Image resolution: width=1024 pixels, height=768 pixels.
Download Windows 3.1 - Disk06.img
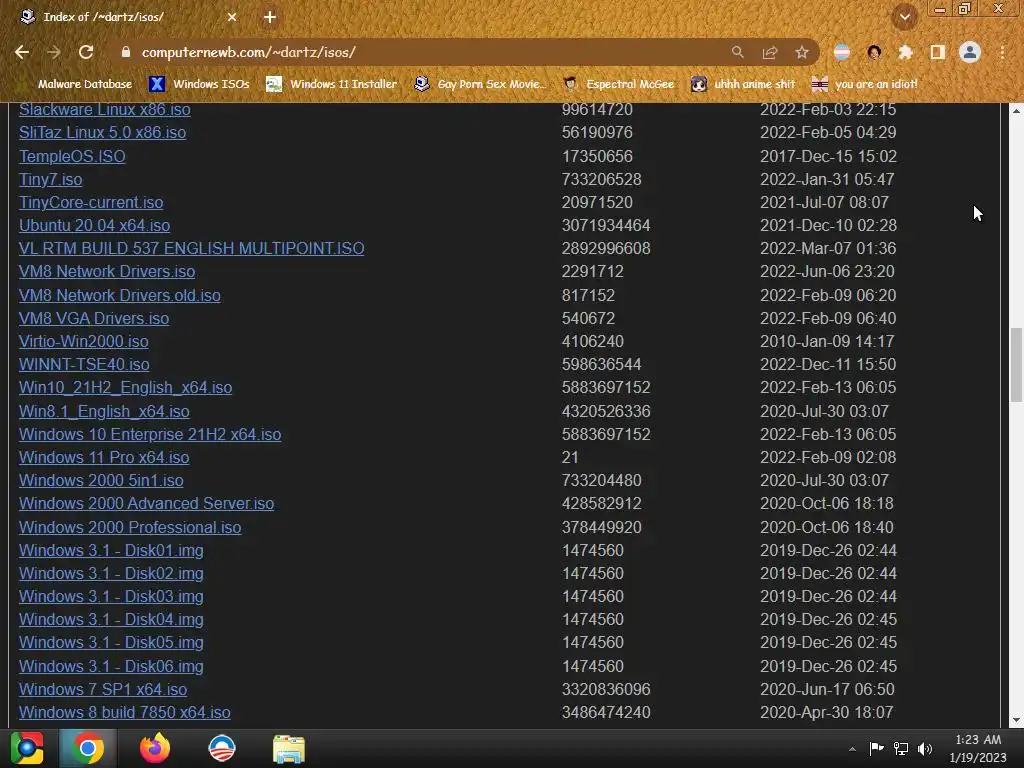click(111, 666)
